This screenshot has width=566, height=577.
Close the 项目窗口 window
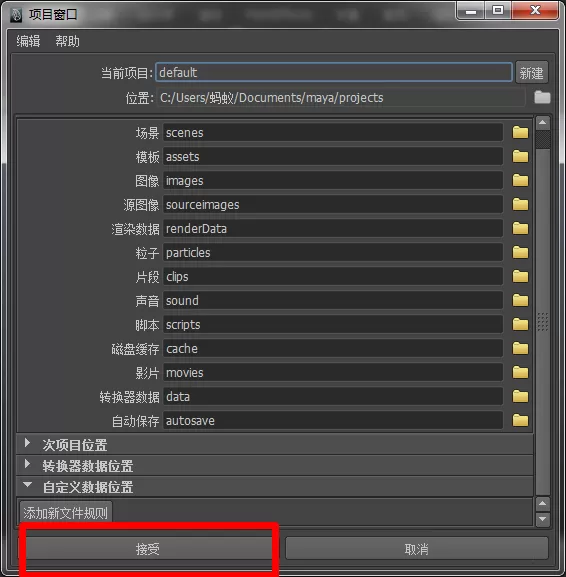click(535, 10)
